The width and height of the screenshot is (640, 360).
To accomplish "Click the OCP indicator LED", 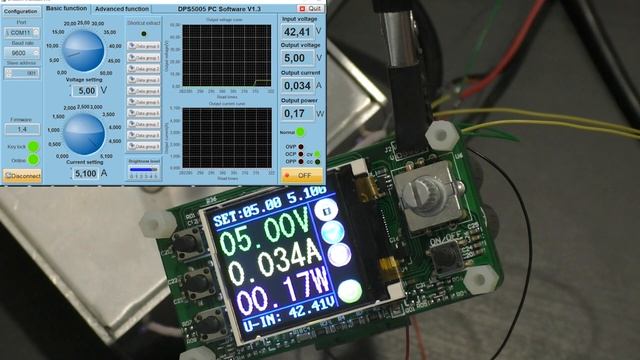I will 301,154.
